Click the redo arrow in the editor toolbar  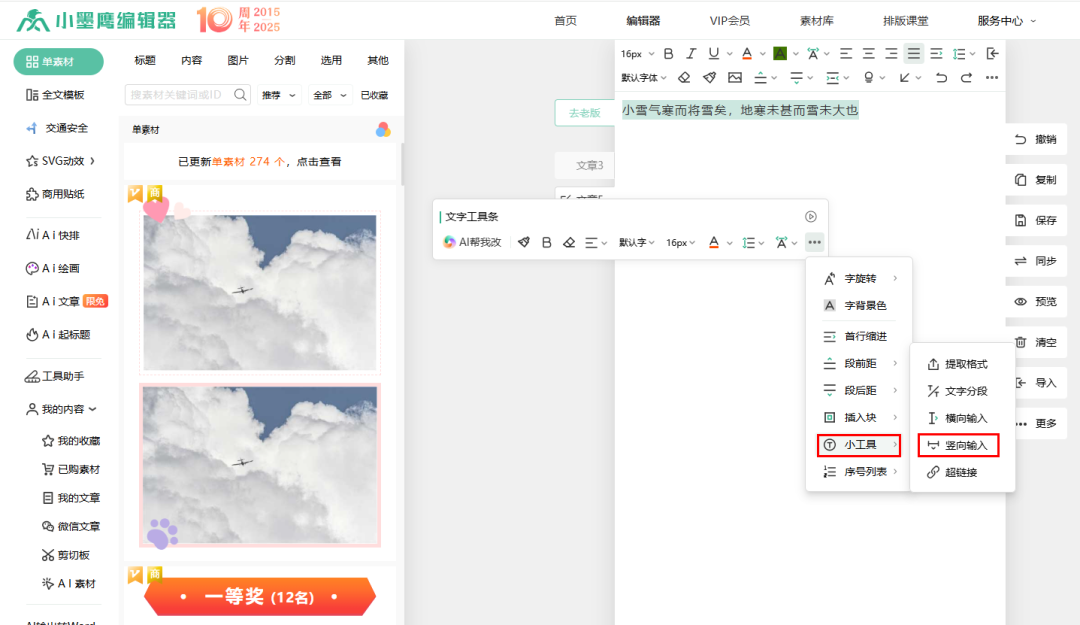(x=966, y=77)
